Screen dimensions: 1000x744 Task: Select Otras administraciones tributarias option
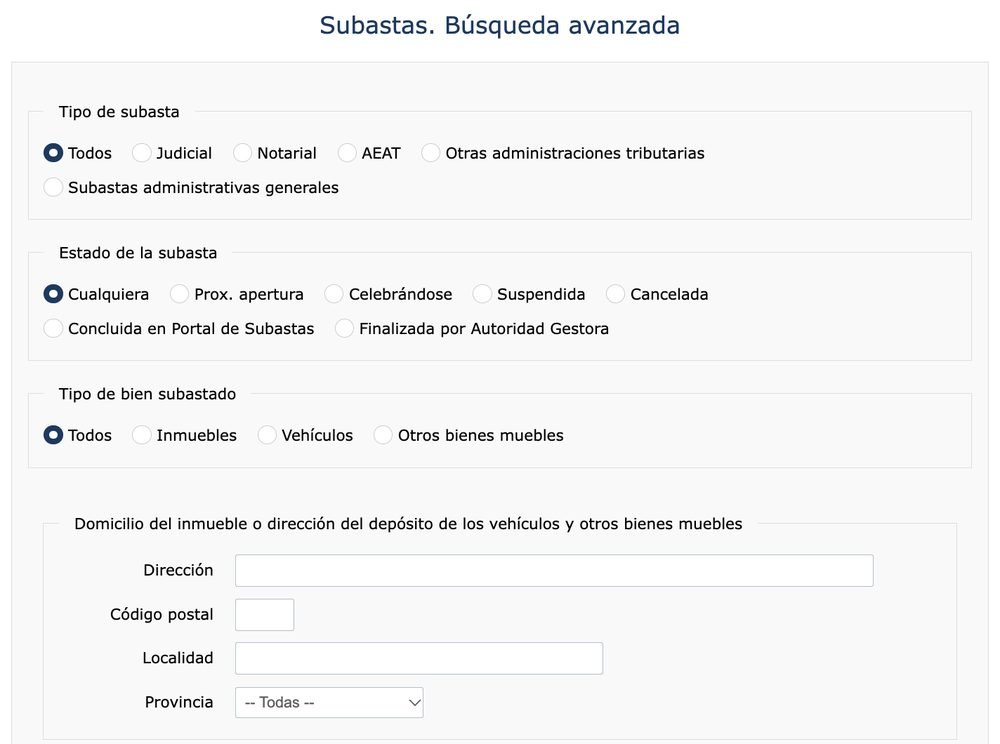tap(430, 153)
